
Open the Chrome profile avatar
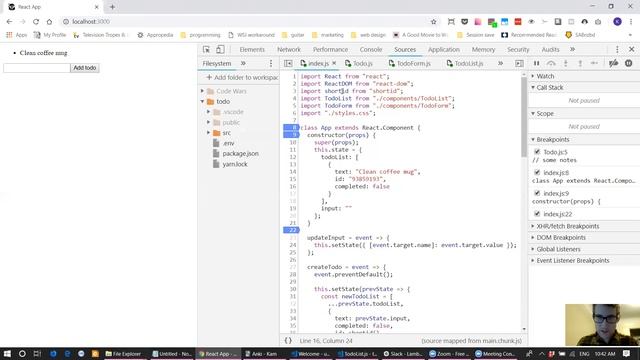tap(617, 22)
